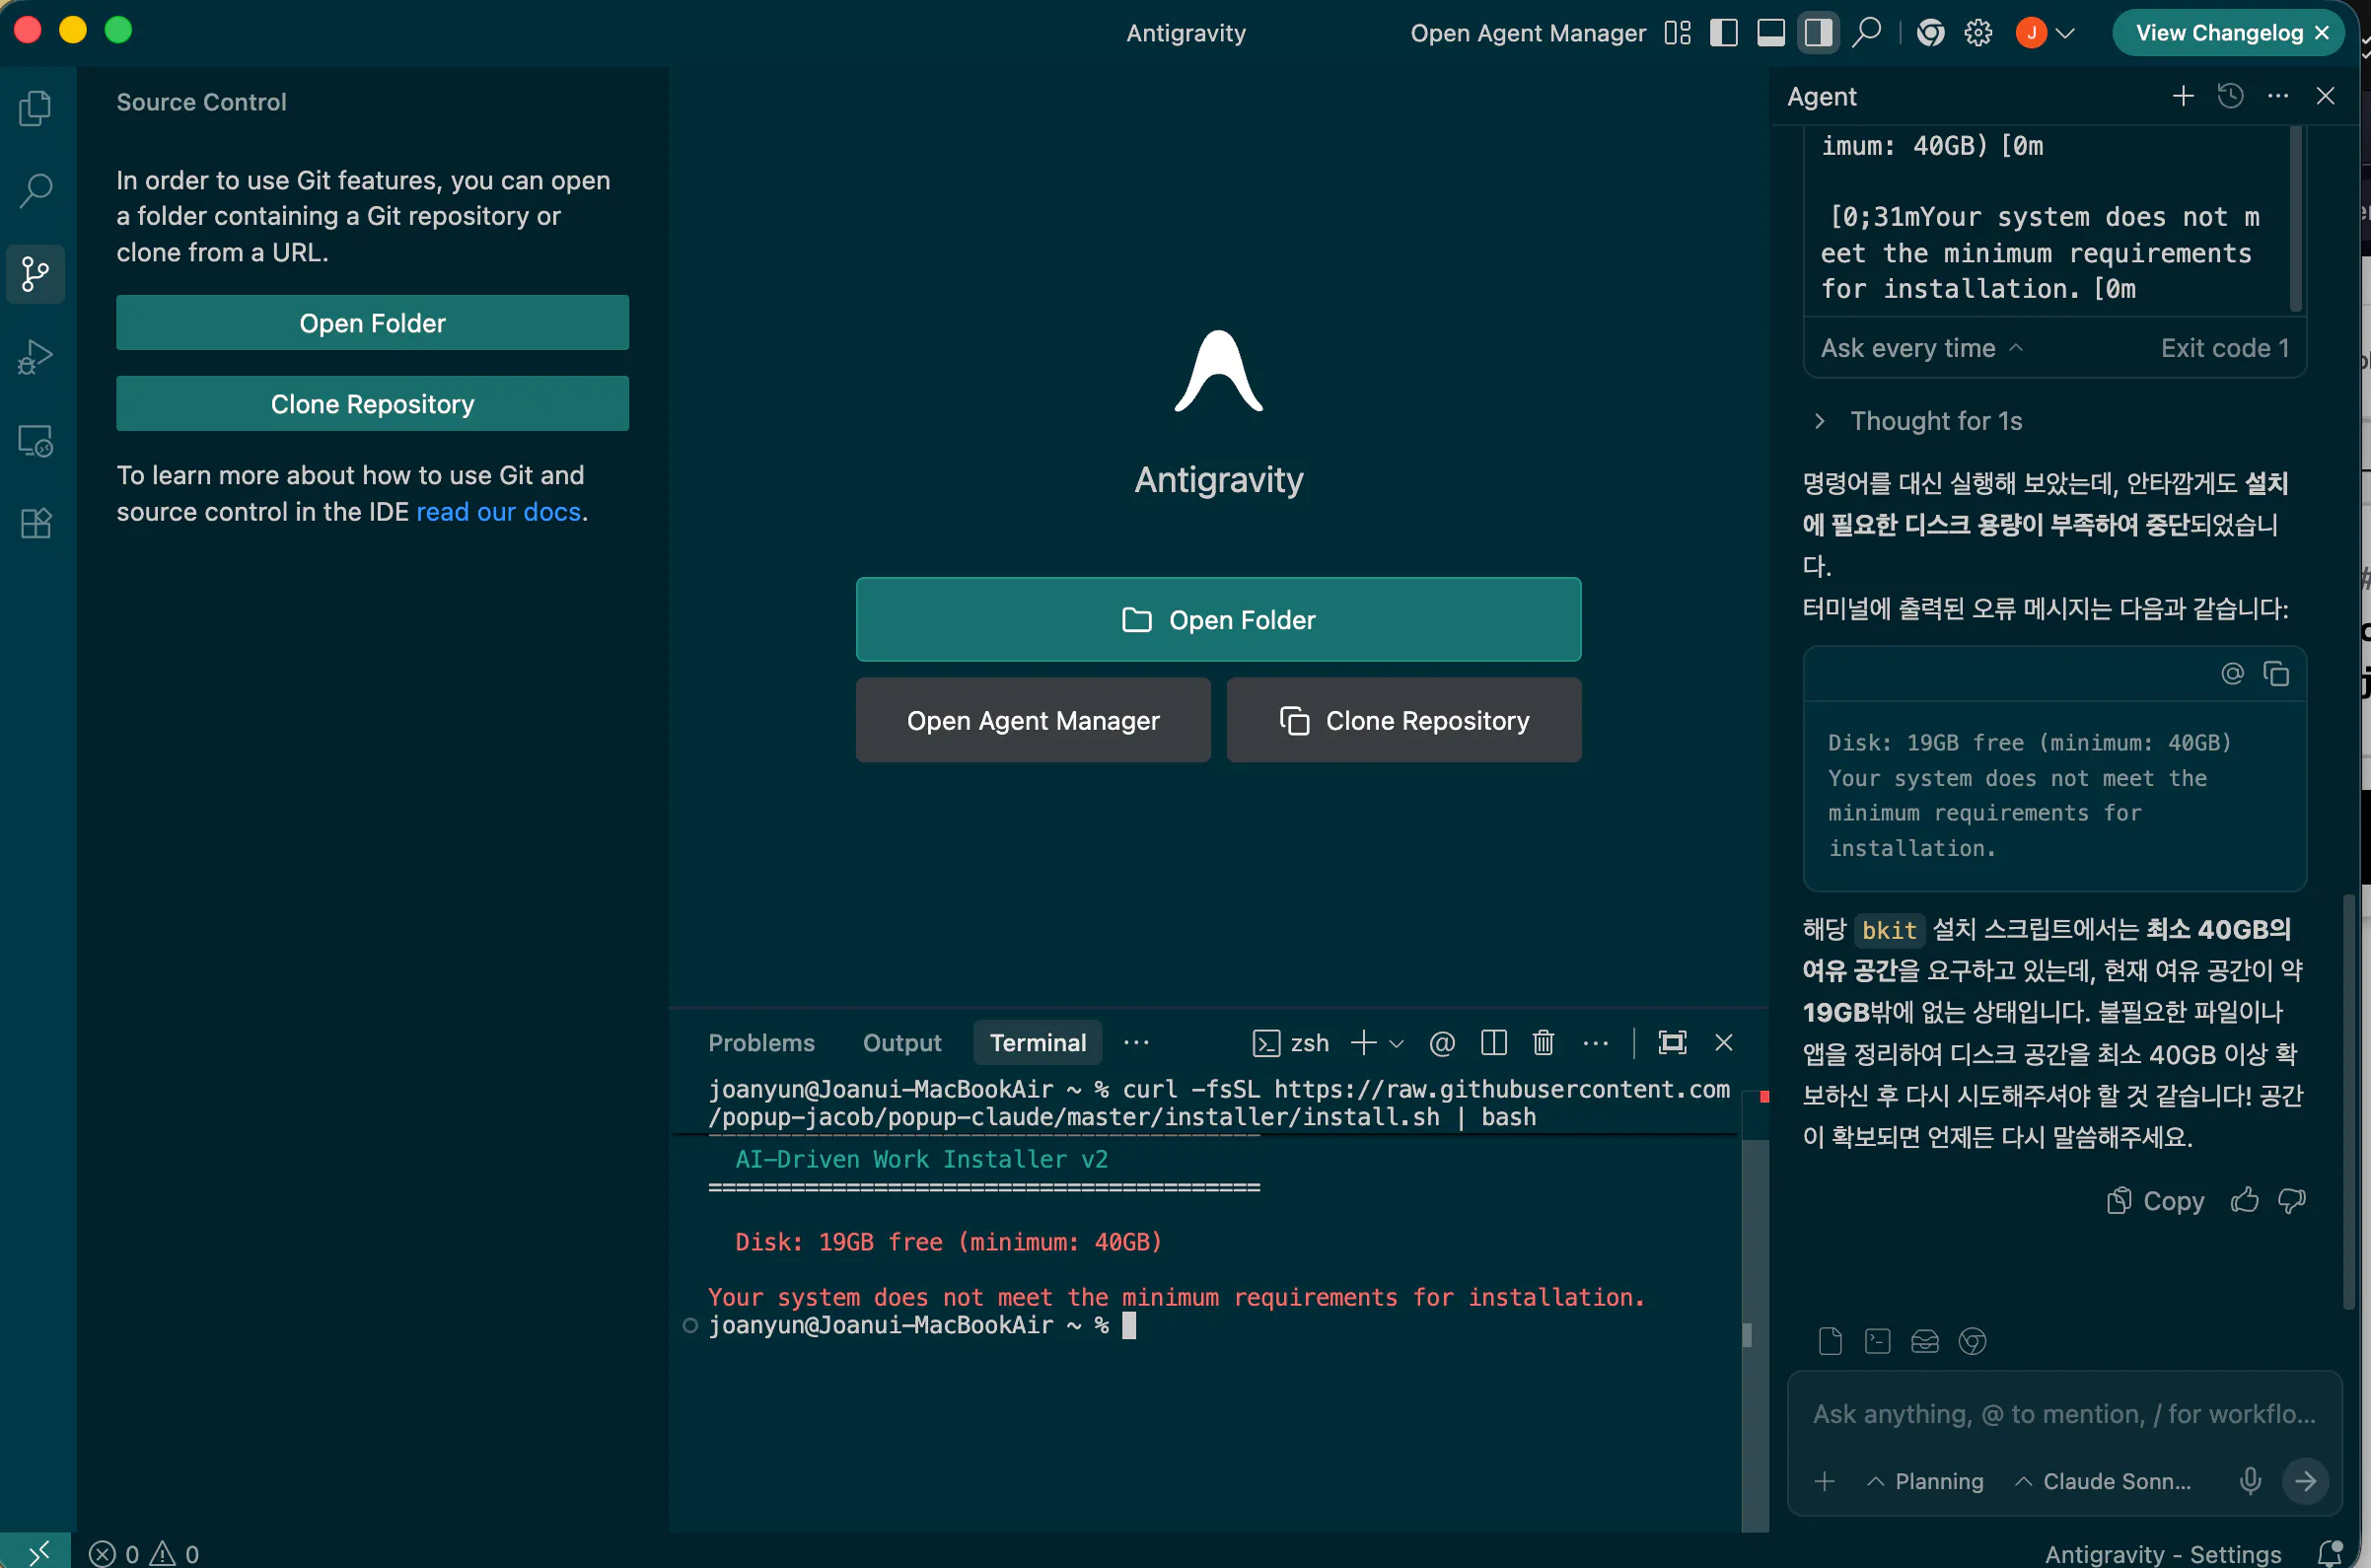Kill the terminal with the trash icon
The image size is (2371, 1568).
coord(1543,1043)
